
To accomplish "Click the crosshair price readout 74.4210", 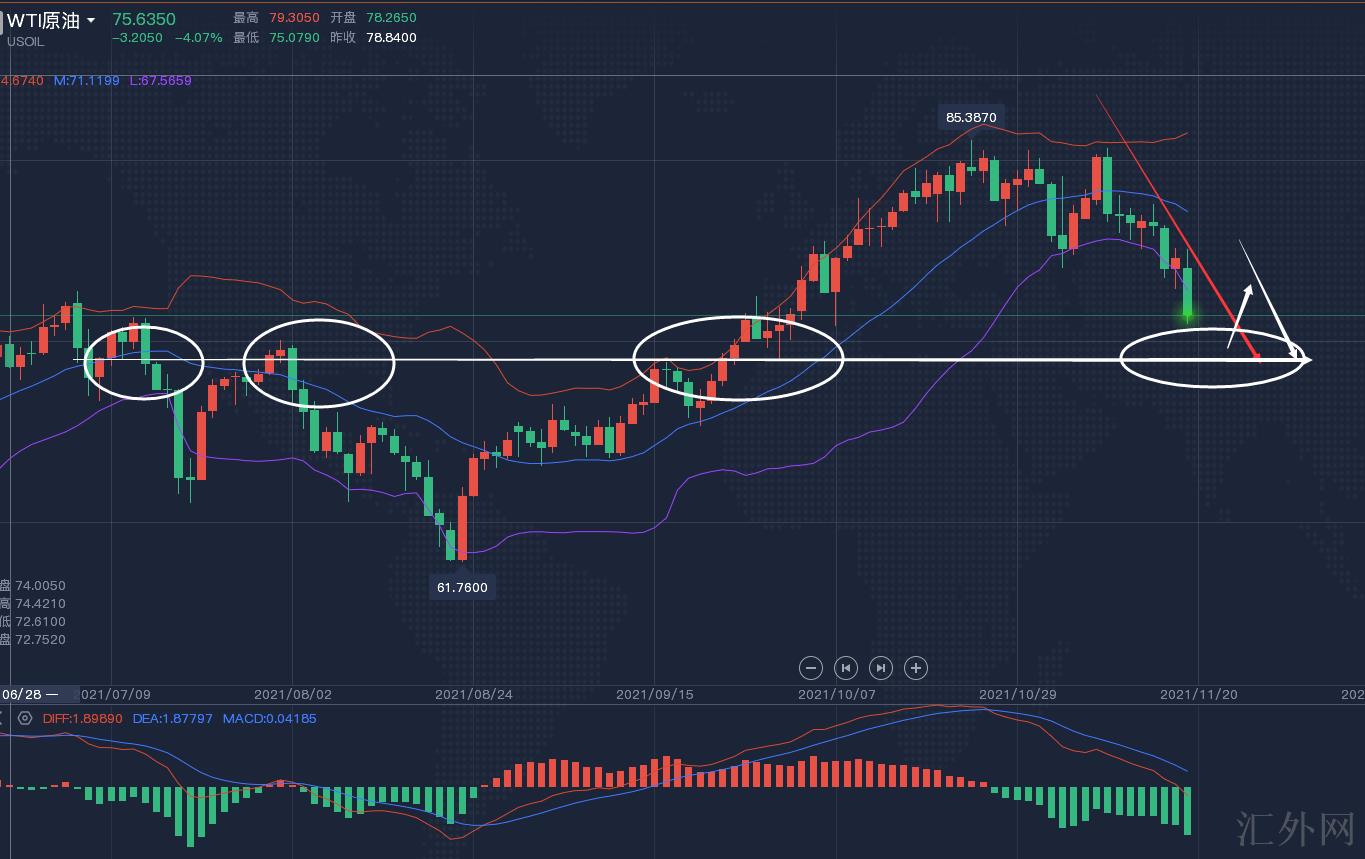I will pyautogui.click(x=38, y=604).
